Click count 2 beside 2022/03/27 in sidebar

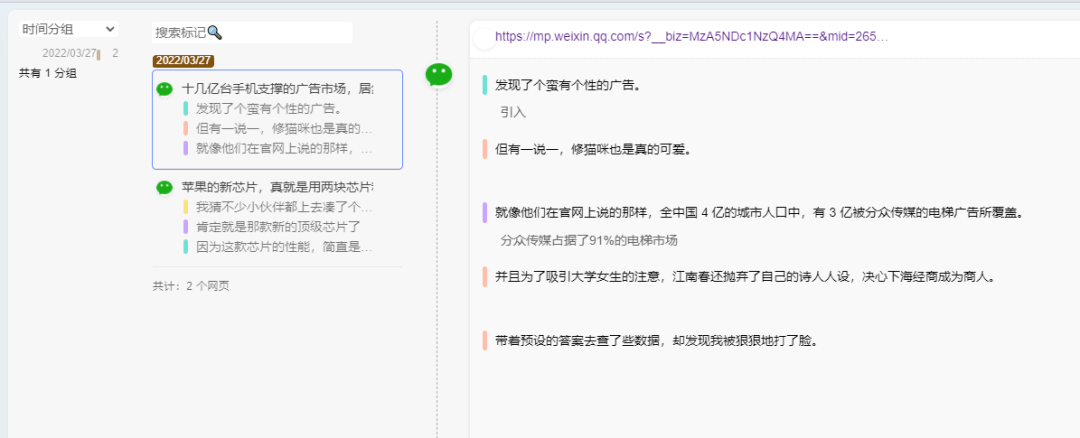(x=115, y=53)
